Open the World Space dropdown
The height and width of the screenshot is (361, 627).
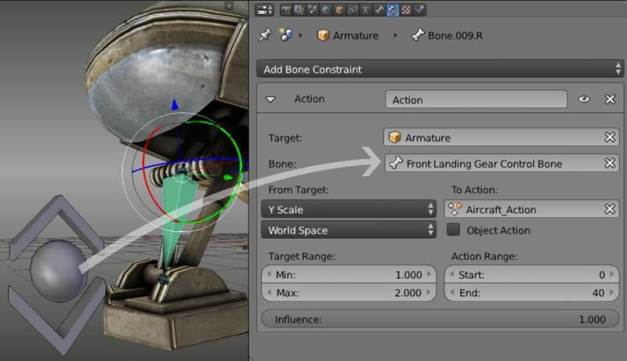348,230
